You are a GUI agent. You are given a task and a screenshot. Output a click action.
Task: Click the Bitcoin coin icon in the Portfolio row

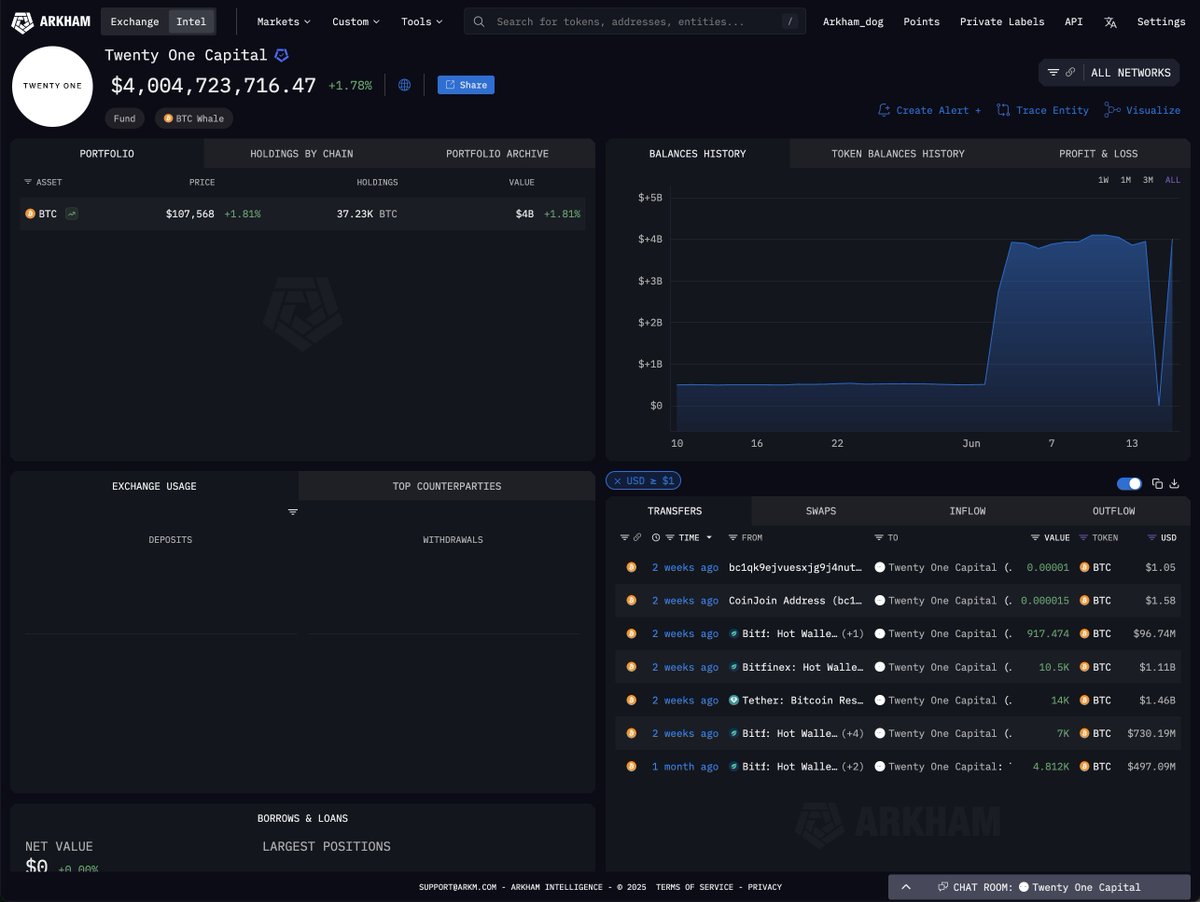pyautogui.click(x=30, y=214)
